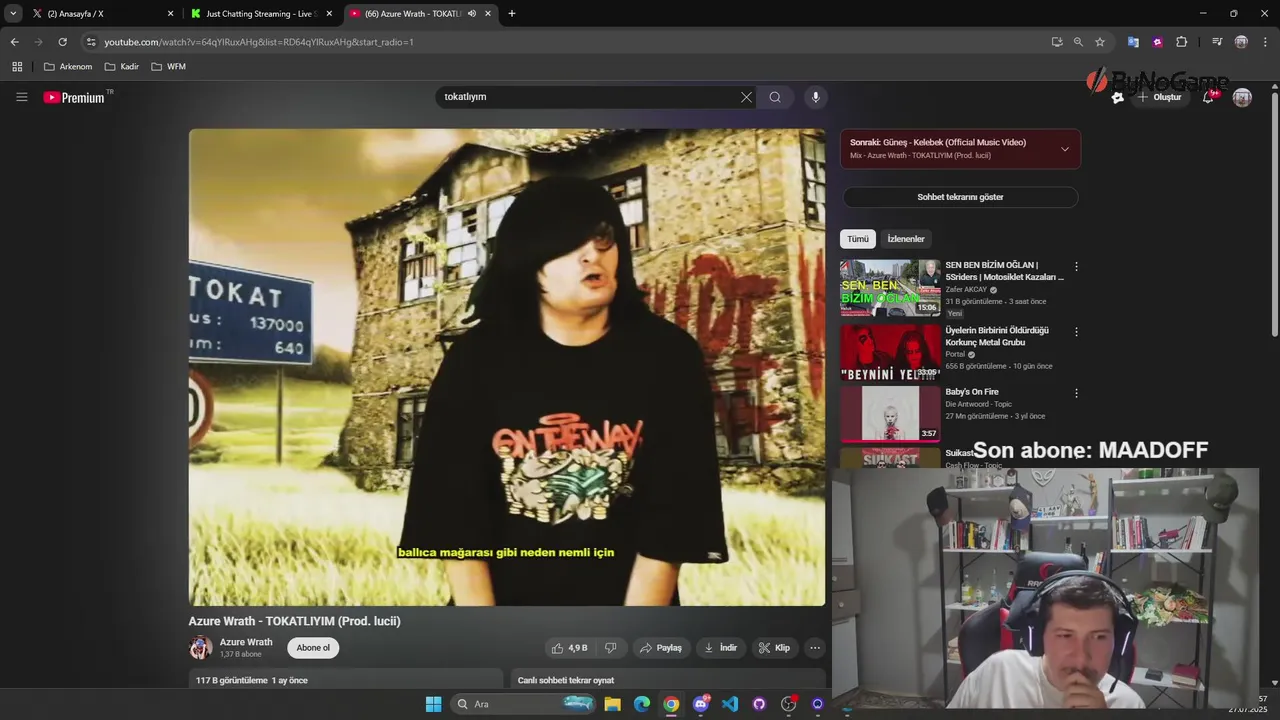
Task: Download the video with İndir
Action: pos(721,648)
